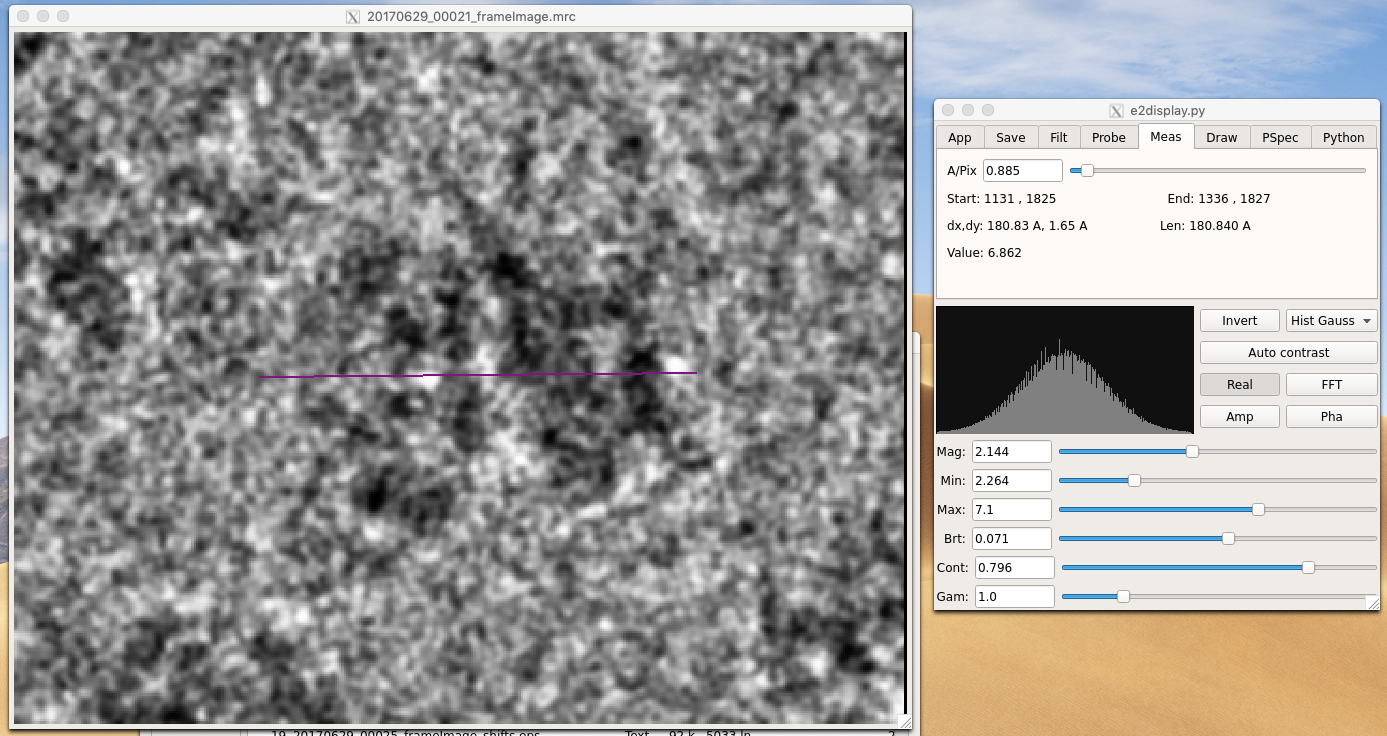Select the Pha display mode

[x=1332, y=416]
